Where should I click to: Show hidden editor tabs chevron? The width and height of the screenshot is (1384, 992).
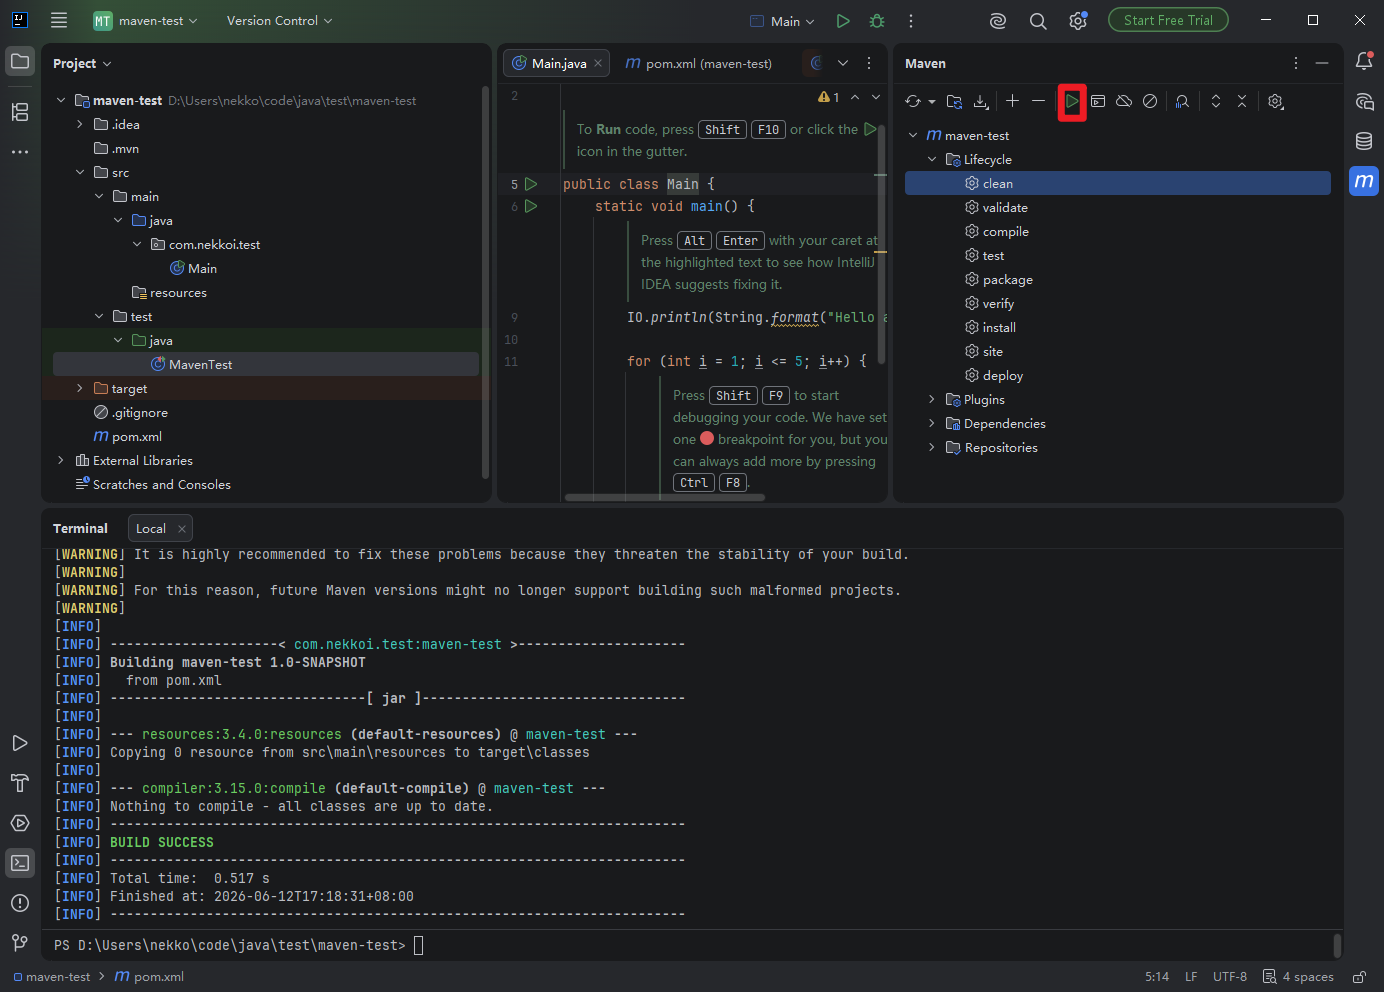843,63
